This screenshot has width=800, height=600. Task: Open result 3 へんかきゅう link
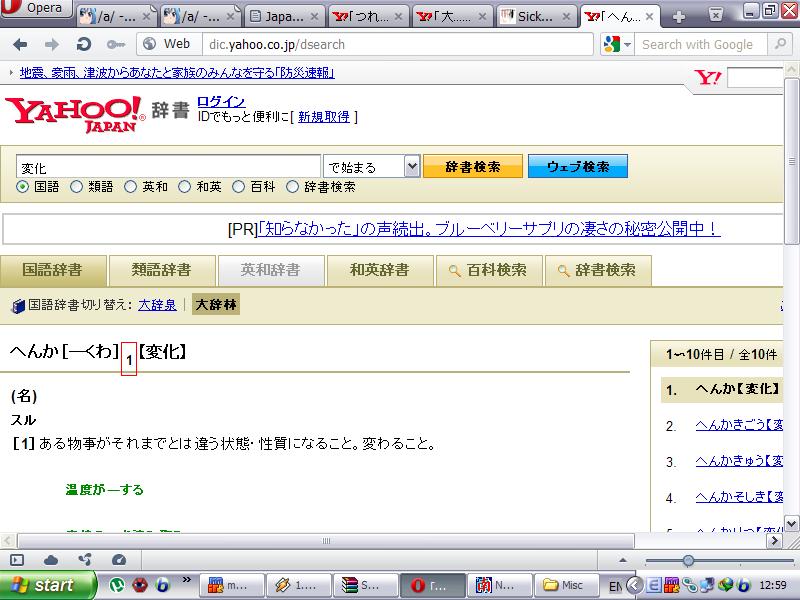pyautogui.click(x=739, y=461)
